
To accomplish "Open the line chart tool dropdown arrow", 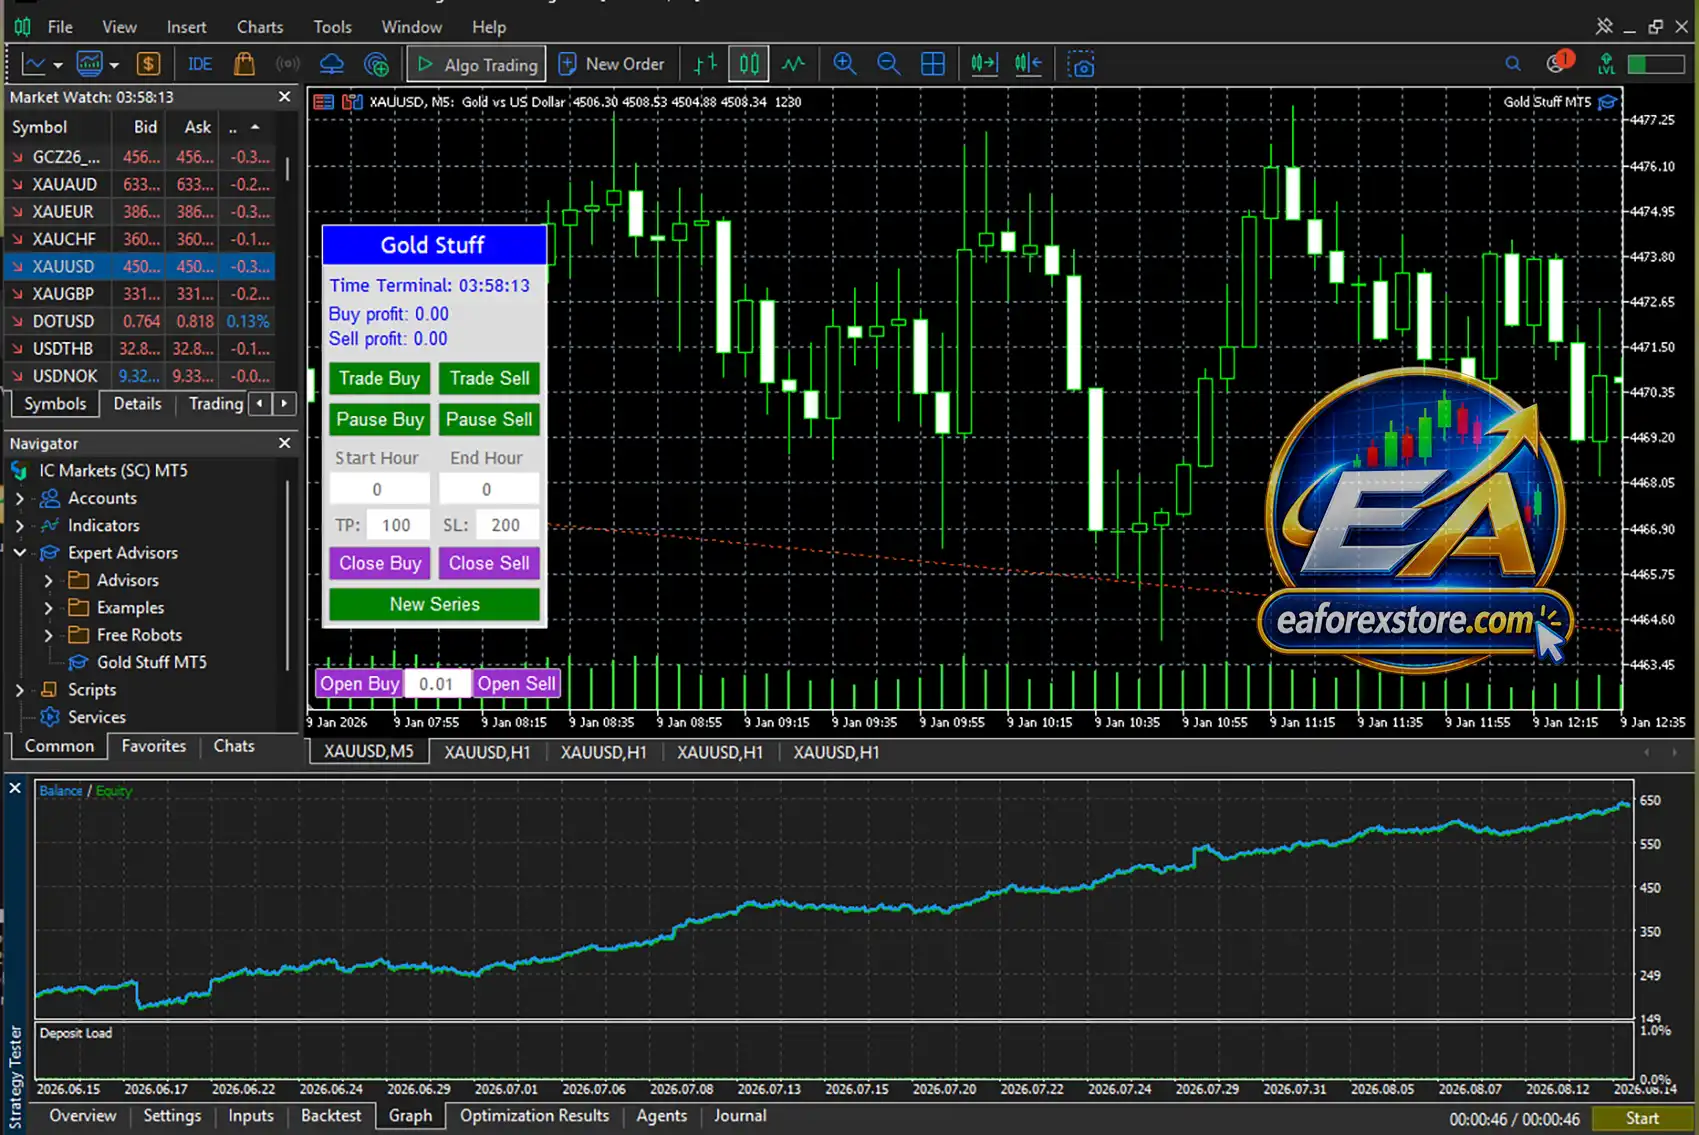I will pos(58,66).
